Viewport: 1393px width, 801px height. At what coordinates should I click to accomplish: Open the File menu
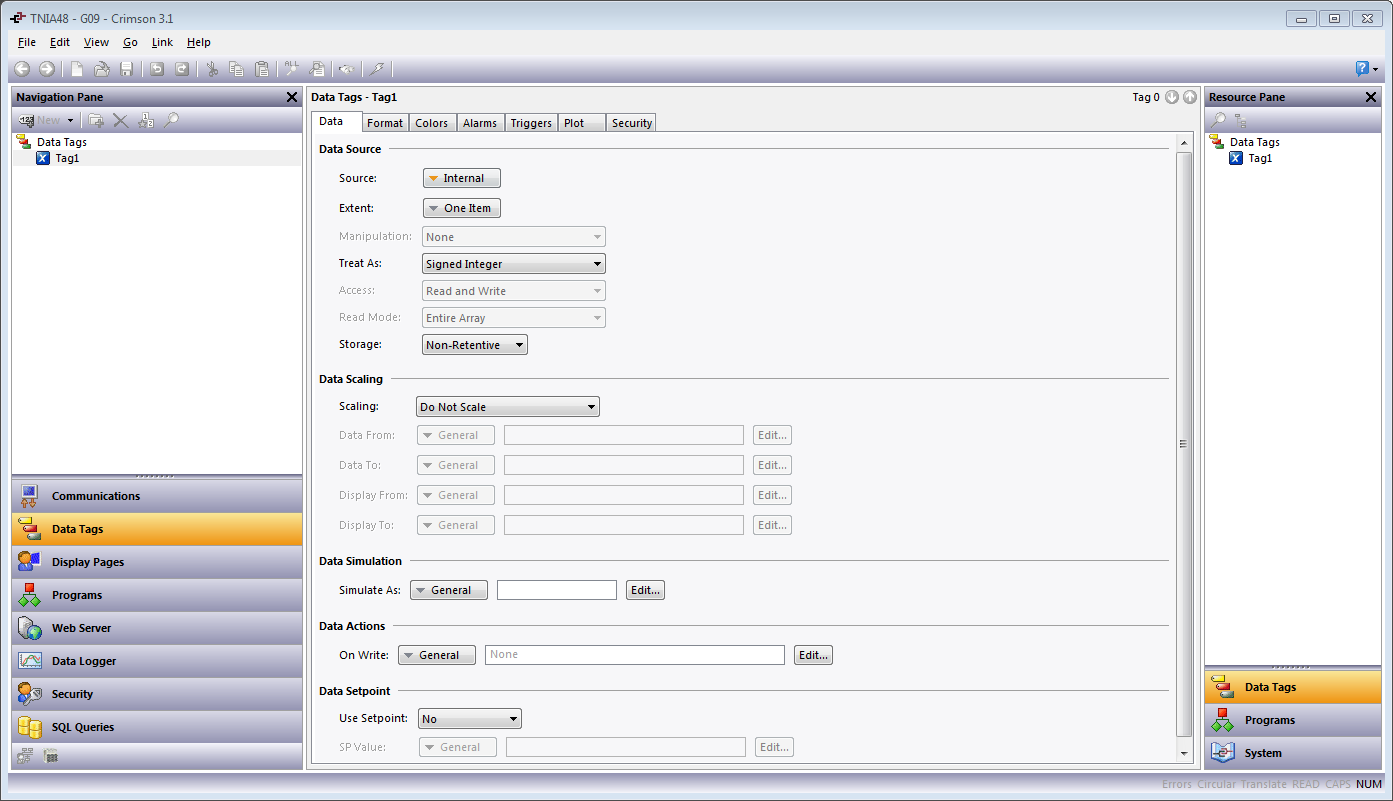pos(27,42)
